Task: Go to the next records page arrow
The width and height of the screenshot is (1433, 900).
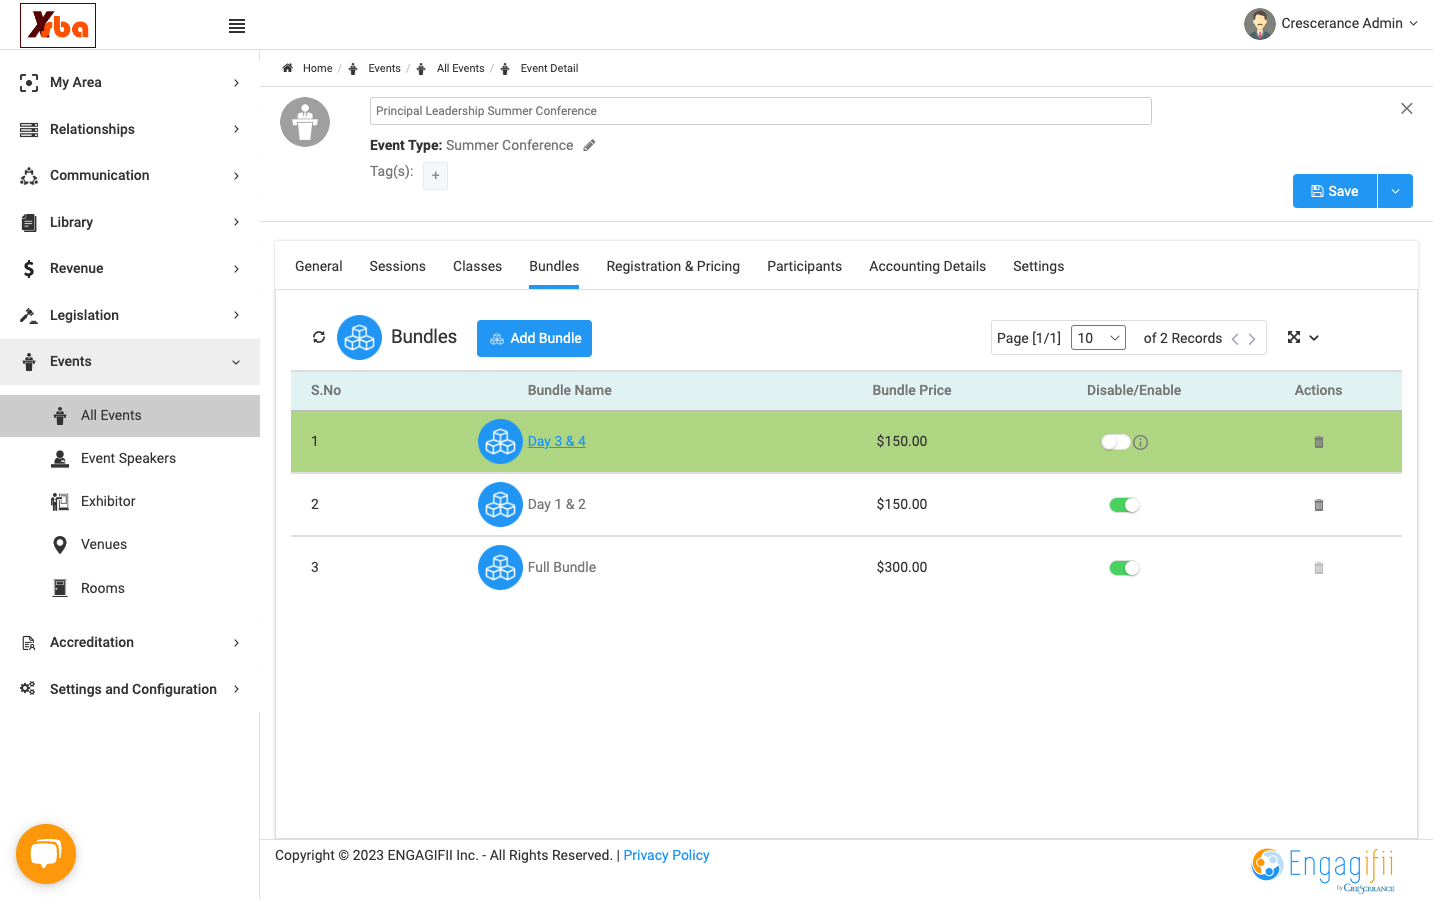Action: (x=1252, y=339)
